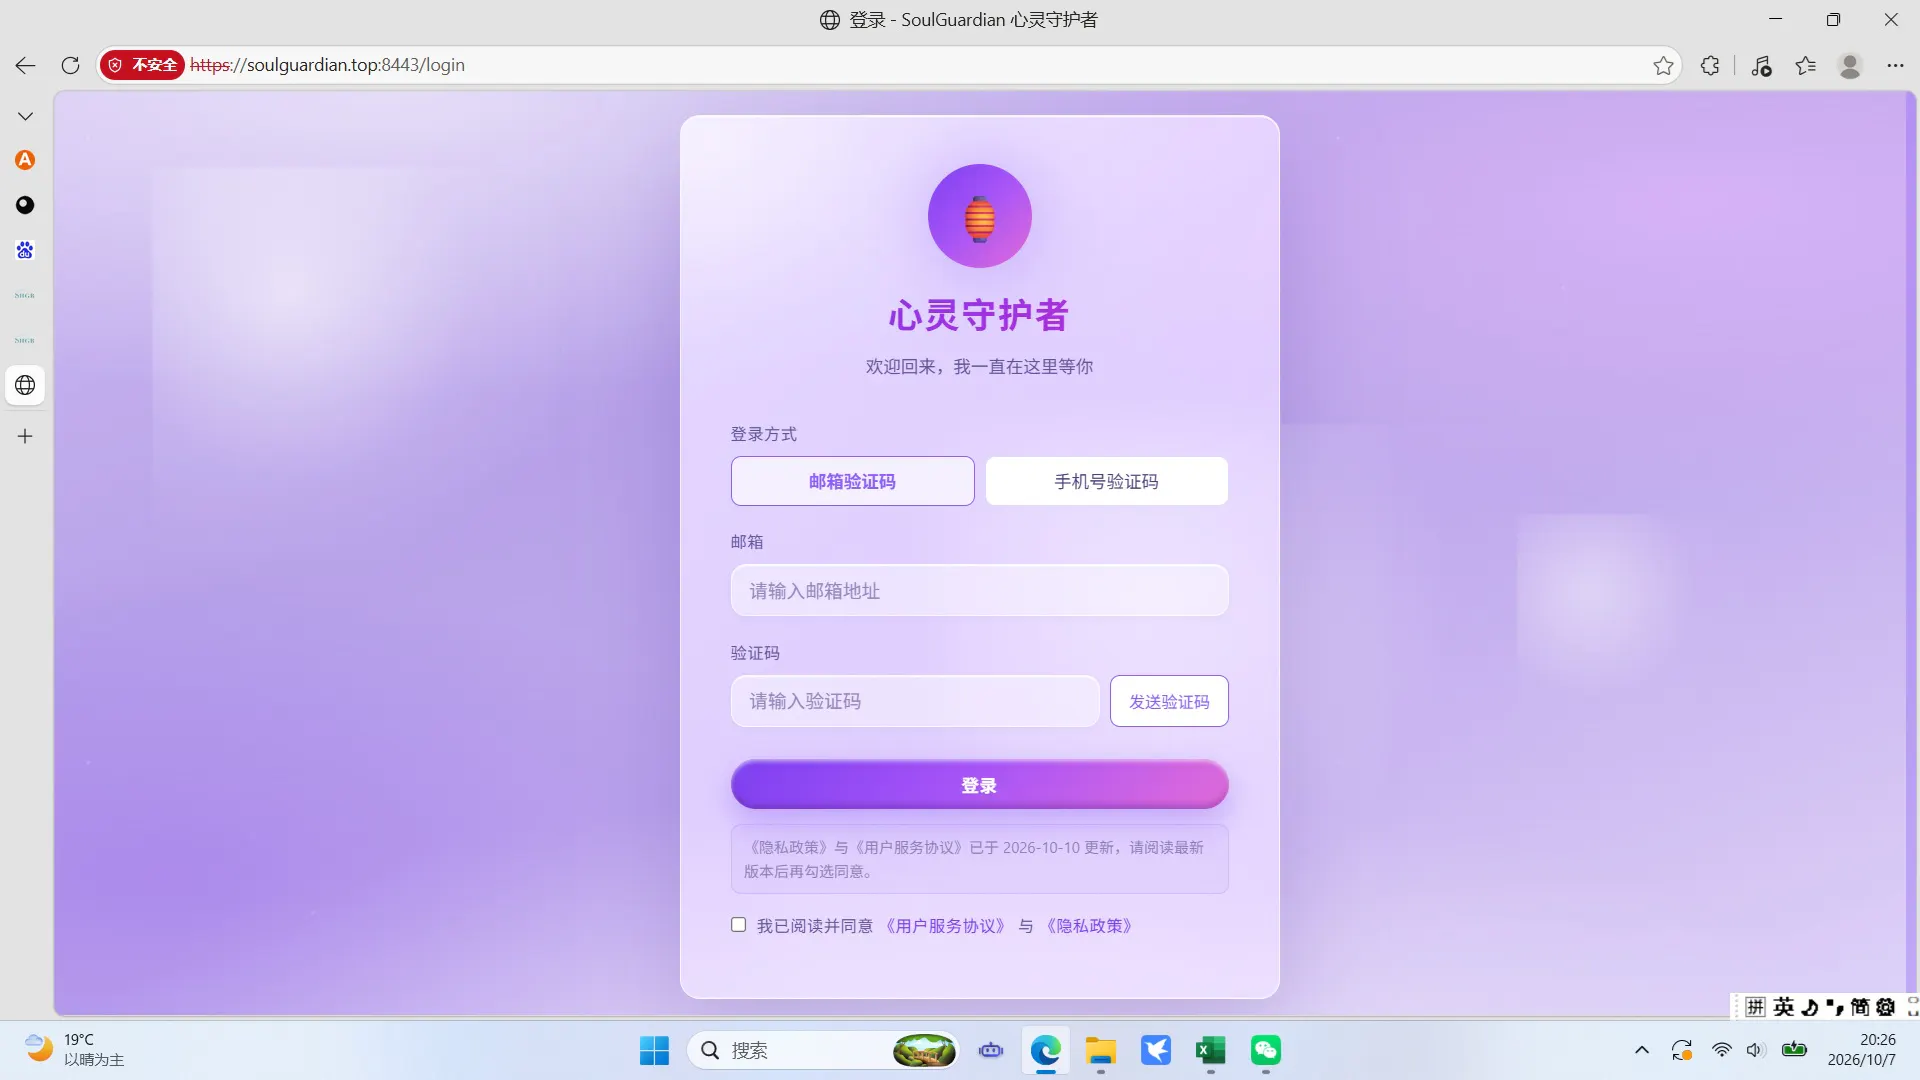Show hidden system tray icons
This screenshot has height=1080, width=1920.
click(x=1642, y=1050)
